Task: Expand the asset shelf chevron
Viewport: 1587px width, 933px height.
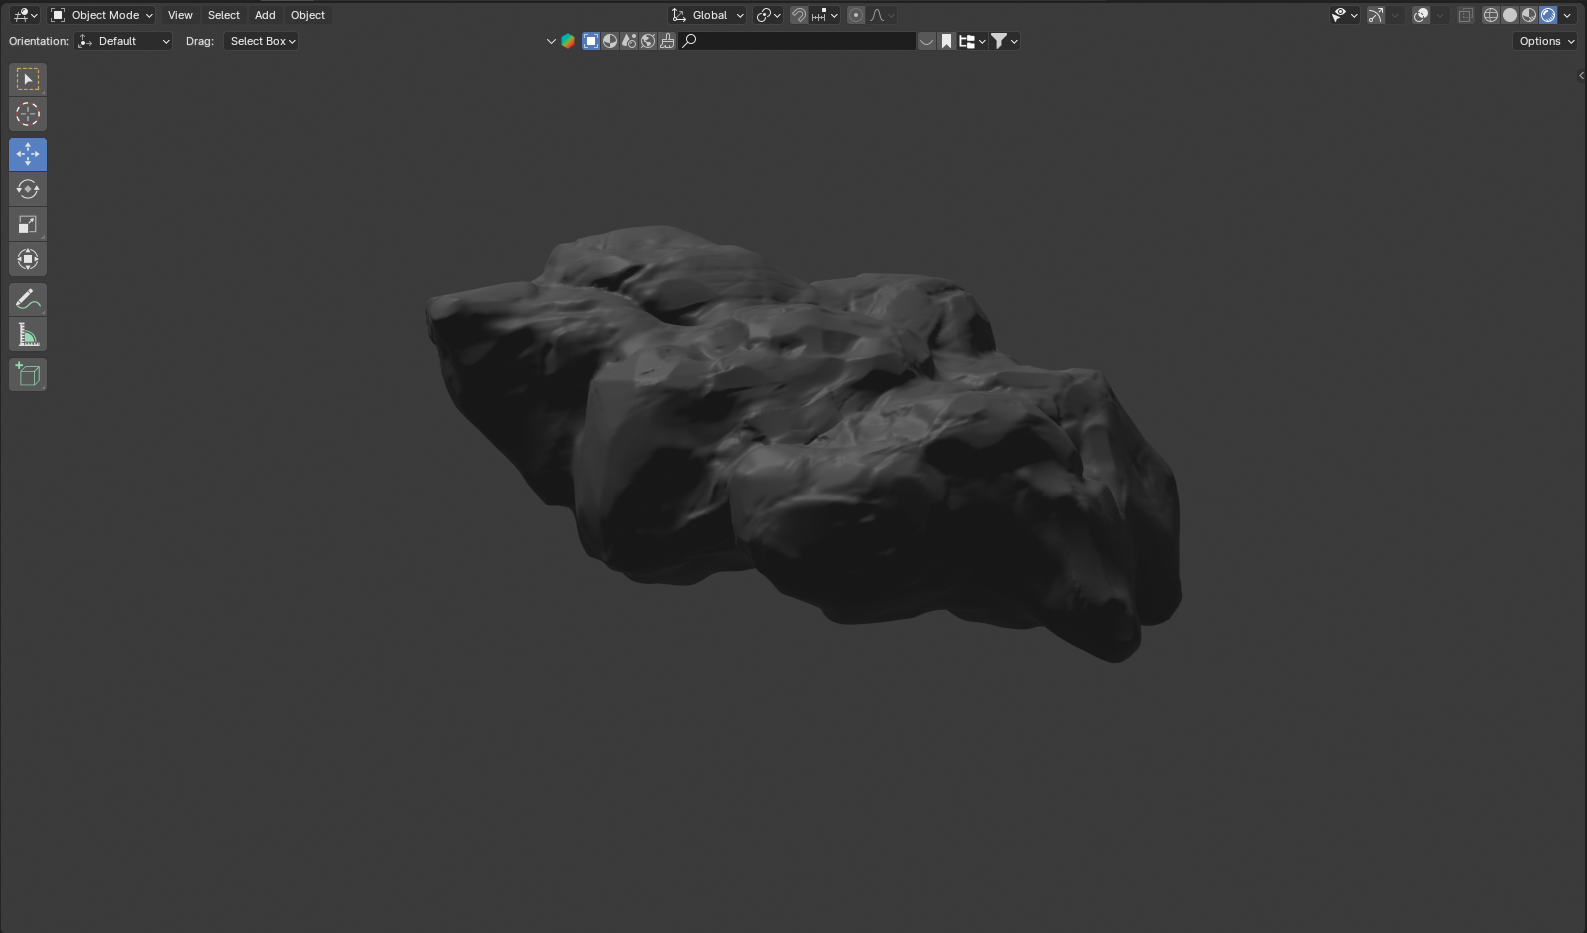Action: tap(927, 41)
